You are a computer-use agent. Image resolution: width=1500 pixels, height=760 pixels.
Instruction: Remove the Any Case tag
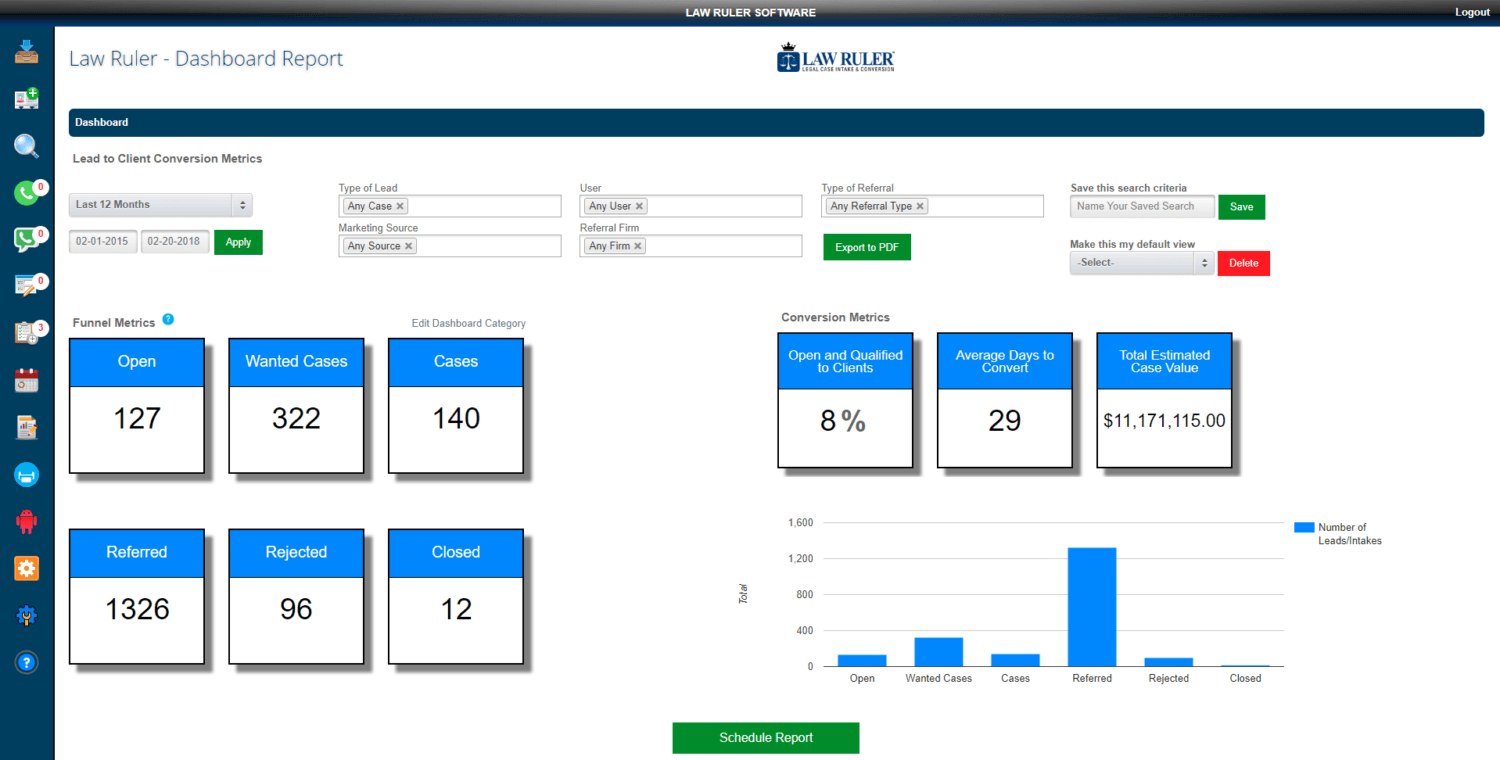click(x=400, y=206)
